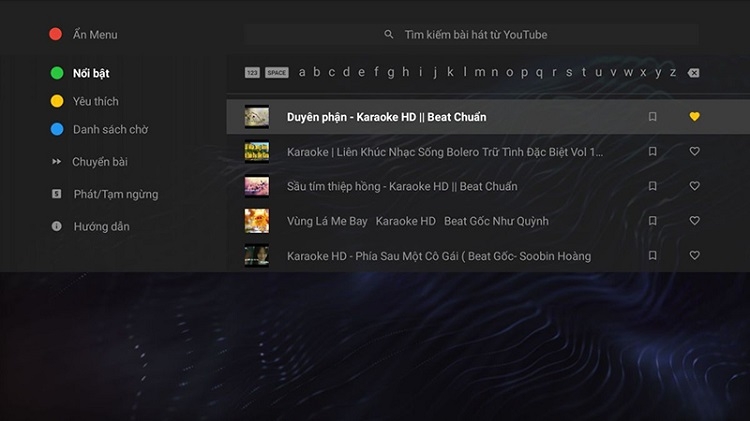Click the Phát/Tạm ngừng play-pause icon

click(x=56, y=194)
